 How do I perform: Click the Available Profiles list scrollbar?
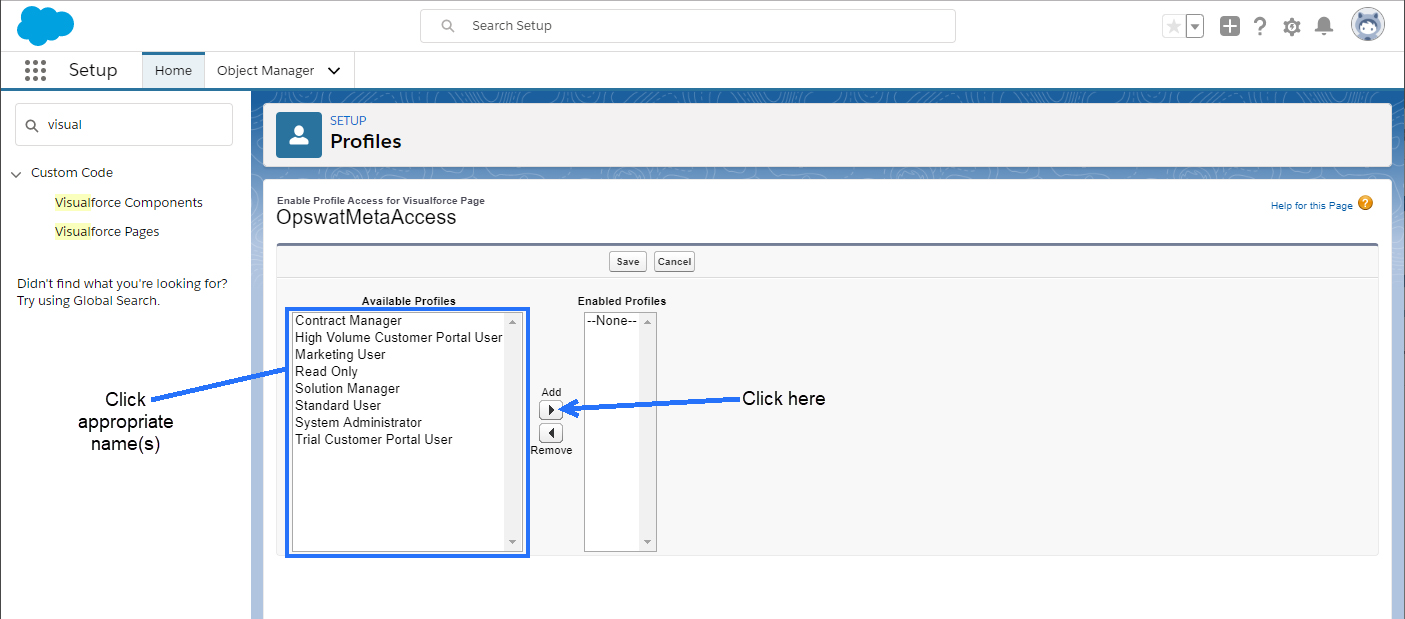click(x=513, y=431)
